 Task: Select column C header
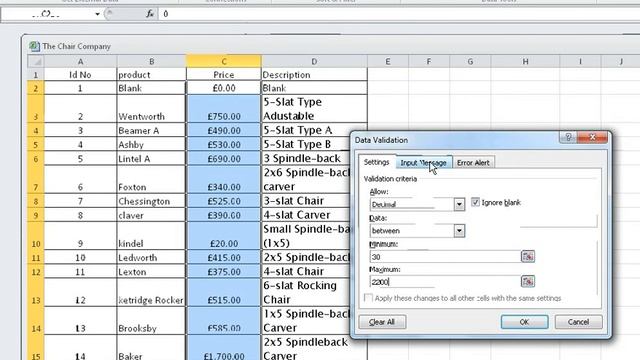pos(224,61)
